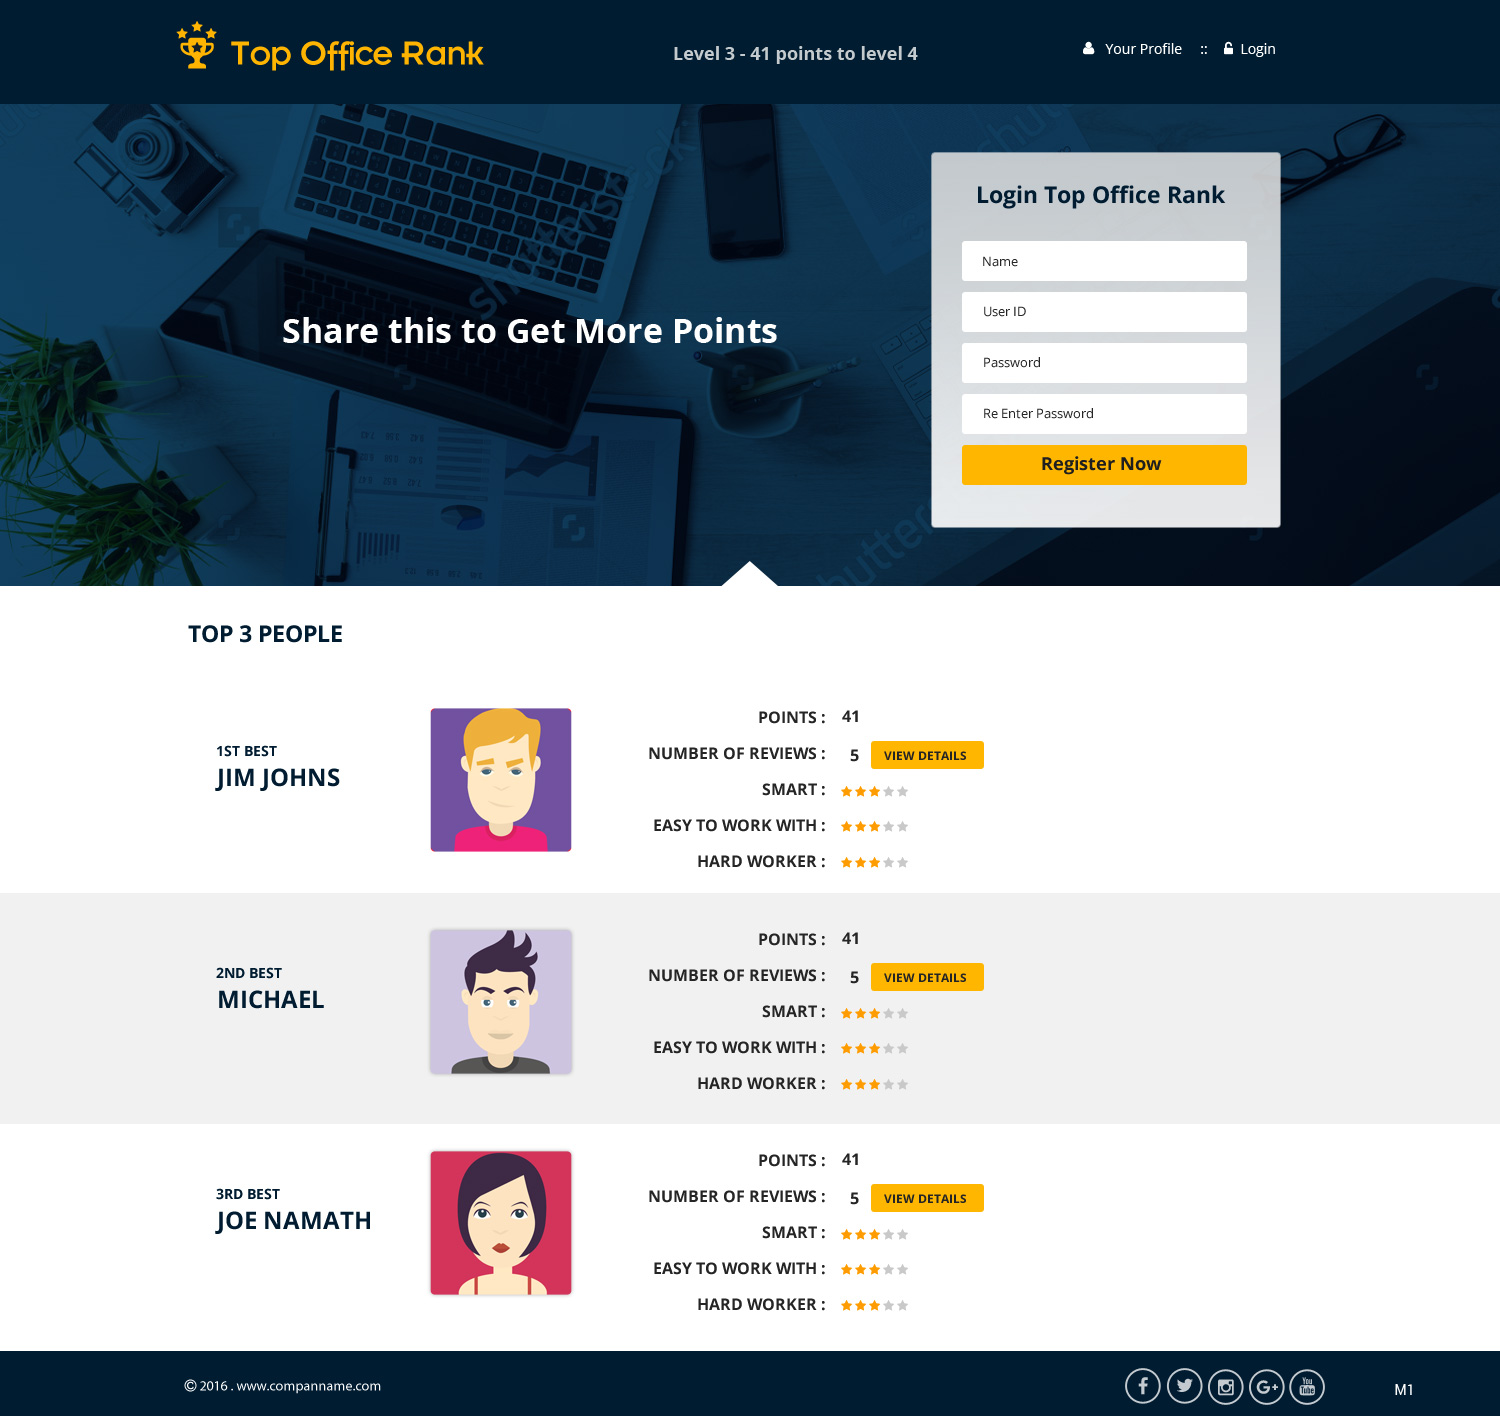
Task: Click the YouTube icon in the footer
Action: pos(1309,1386)
